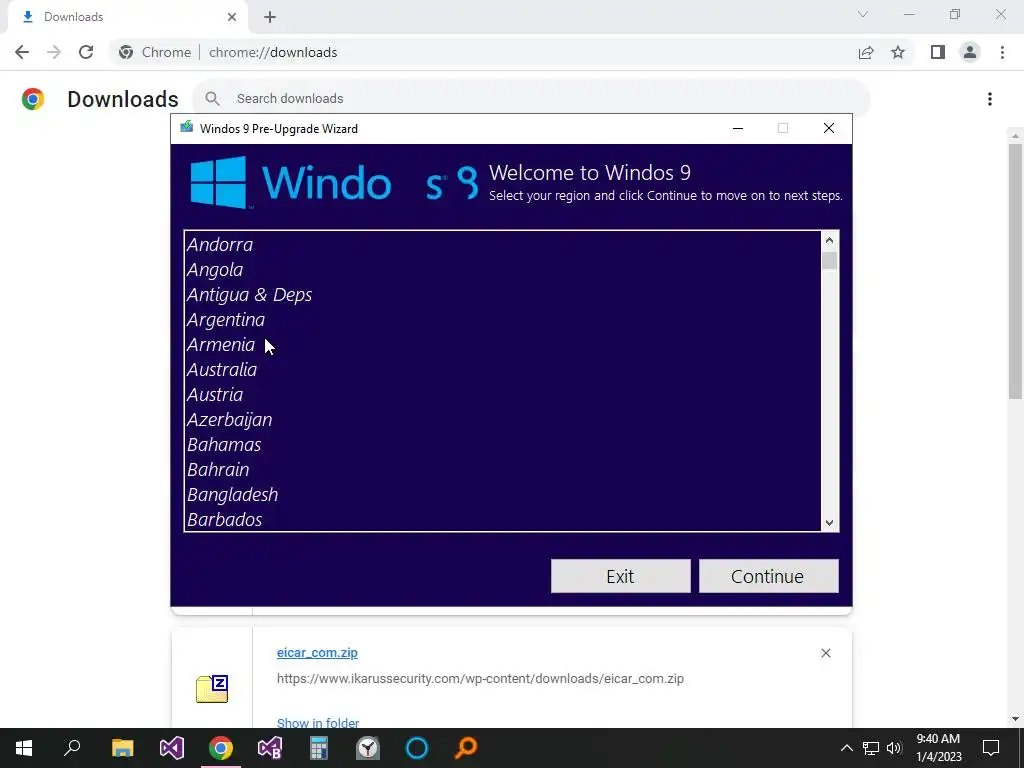Focus the Search downloads field
This screenshot has width=1024, height=768.
531,99
